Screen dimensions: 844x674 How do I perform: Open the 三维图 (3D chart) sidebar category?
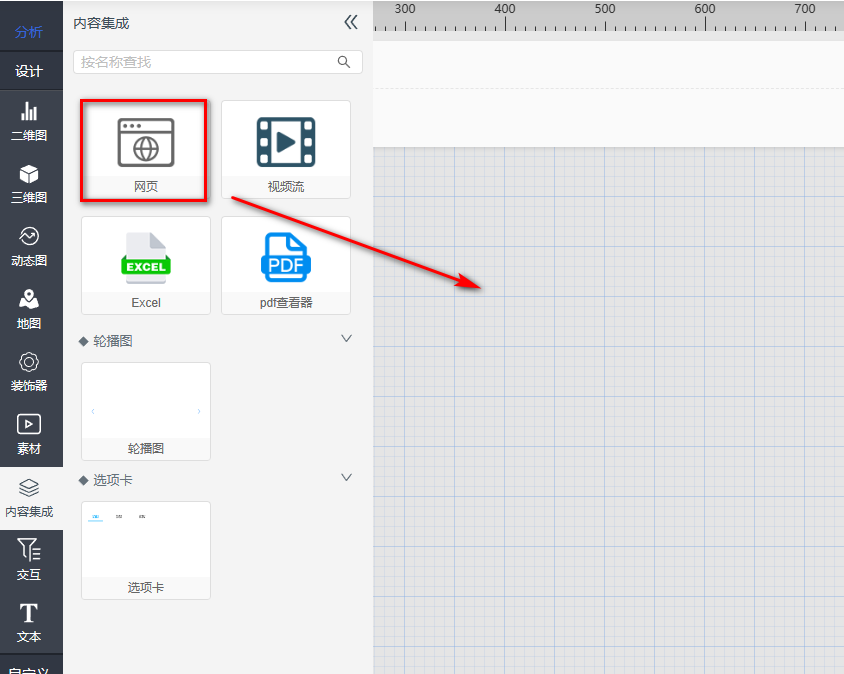coord(29,184)
